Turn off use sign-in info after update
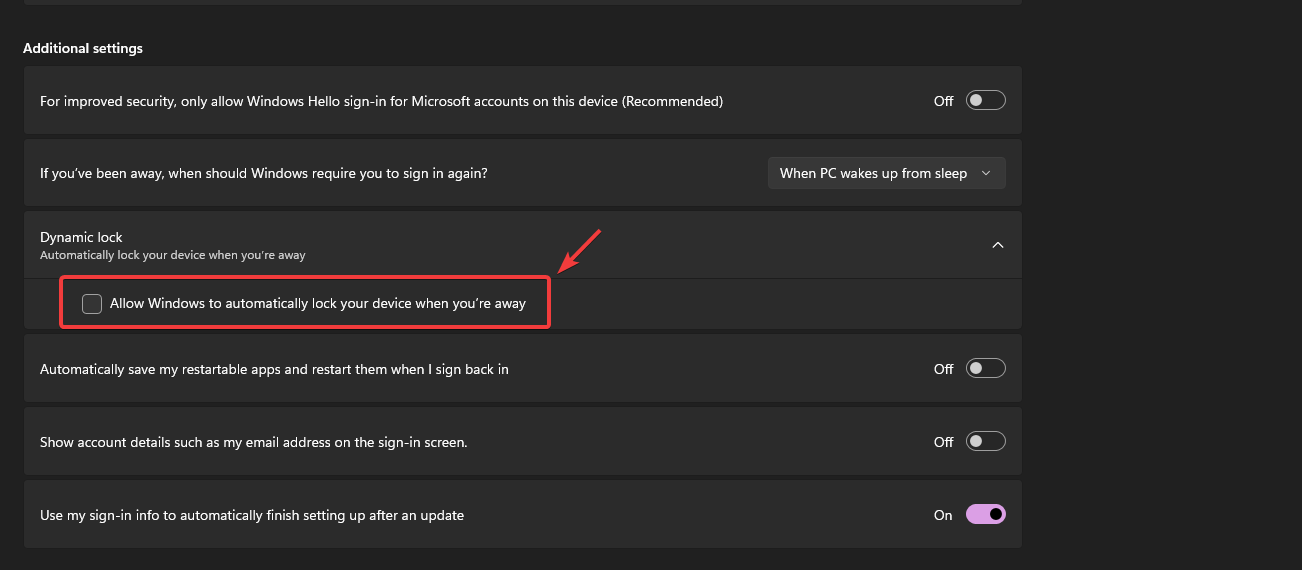Viewport: 1302px width, 570px height. tap(985, 515)
